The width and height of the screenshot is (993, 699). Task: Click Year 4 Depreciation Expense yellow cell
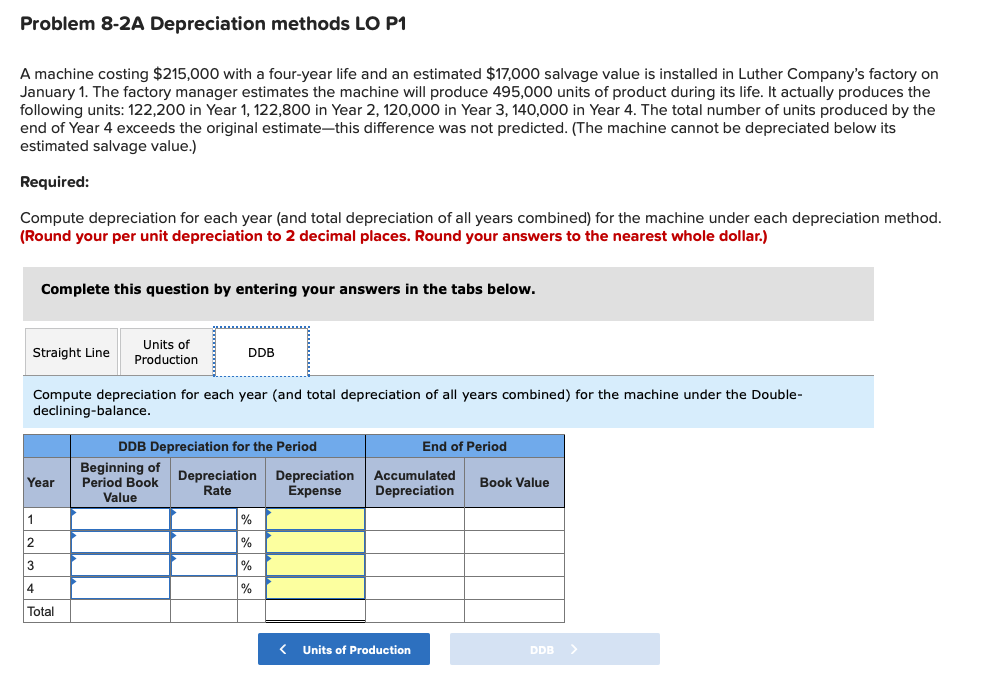point(315,588)
